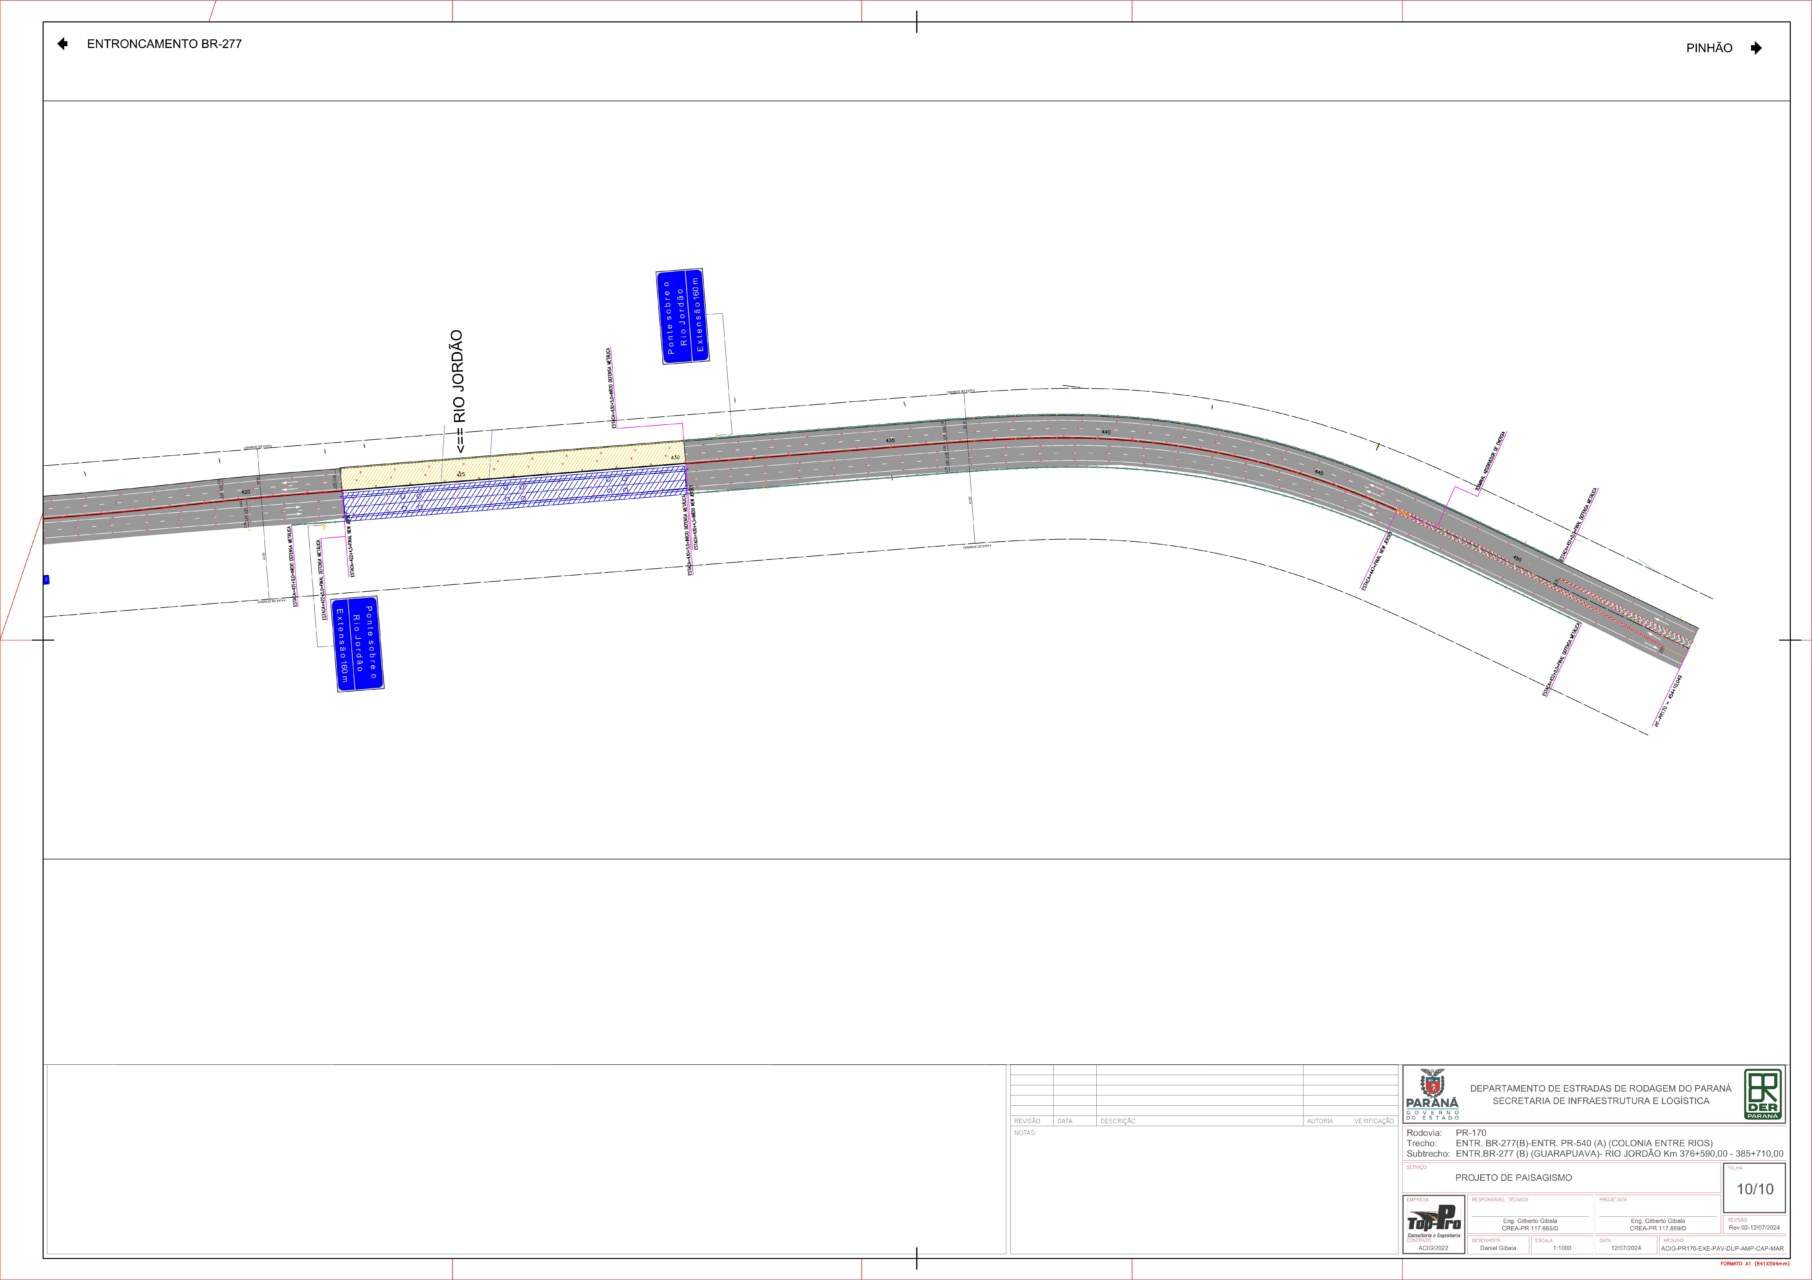Select the lower blue Ponte sobre o Rio Jordão sign
The height and width of the screenshot is (1280, 1812).
pyautogui.click(x=357, y=644)
